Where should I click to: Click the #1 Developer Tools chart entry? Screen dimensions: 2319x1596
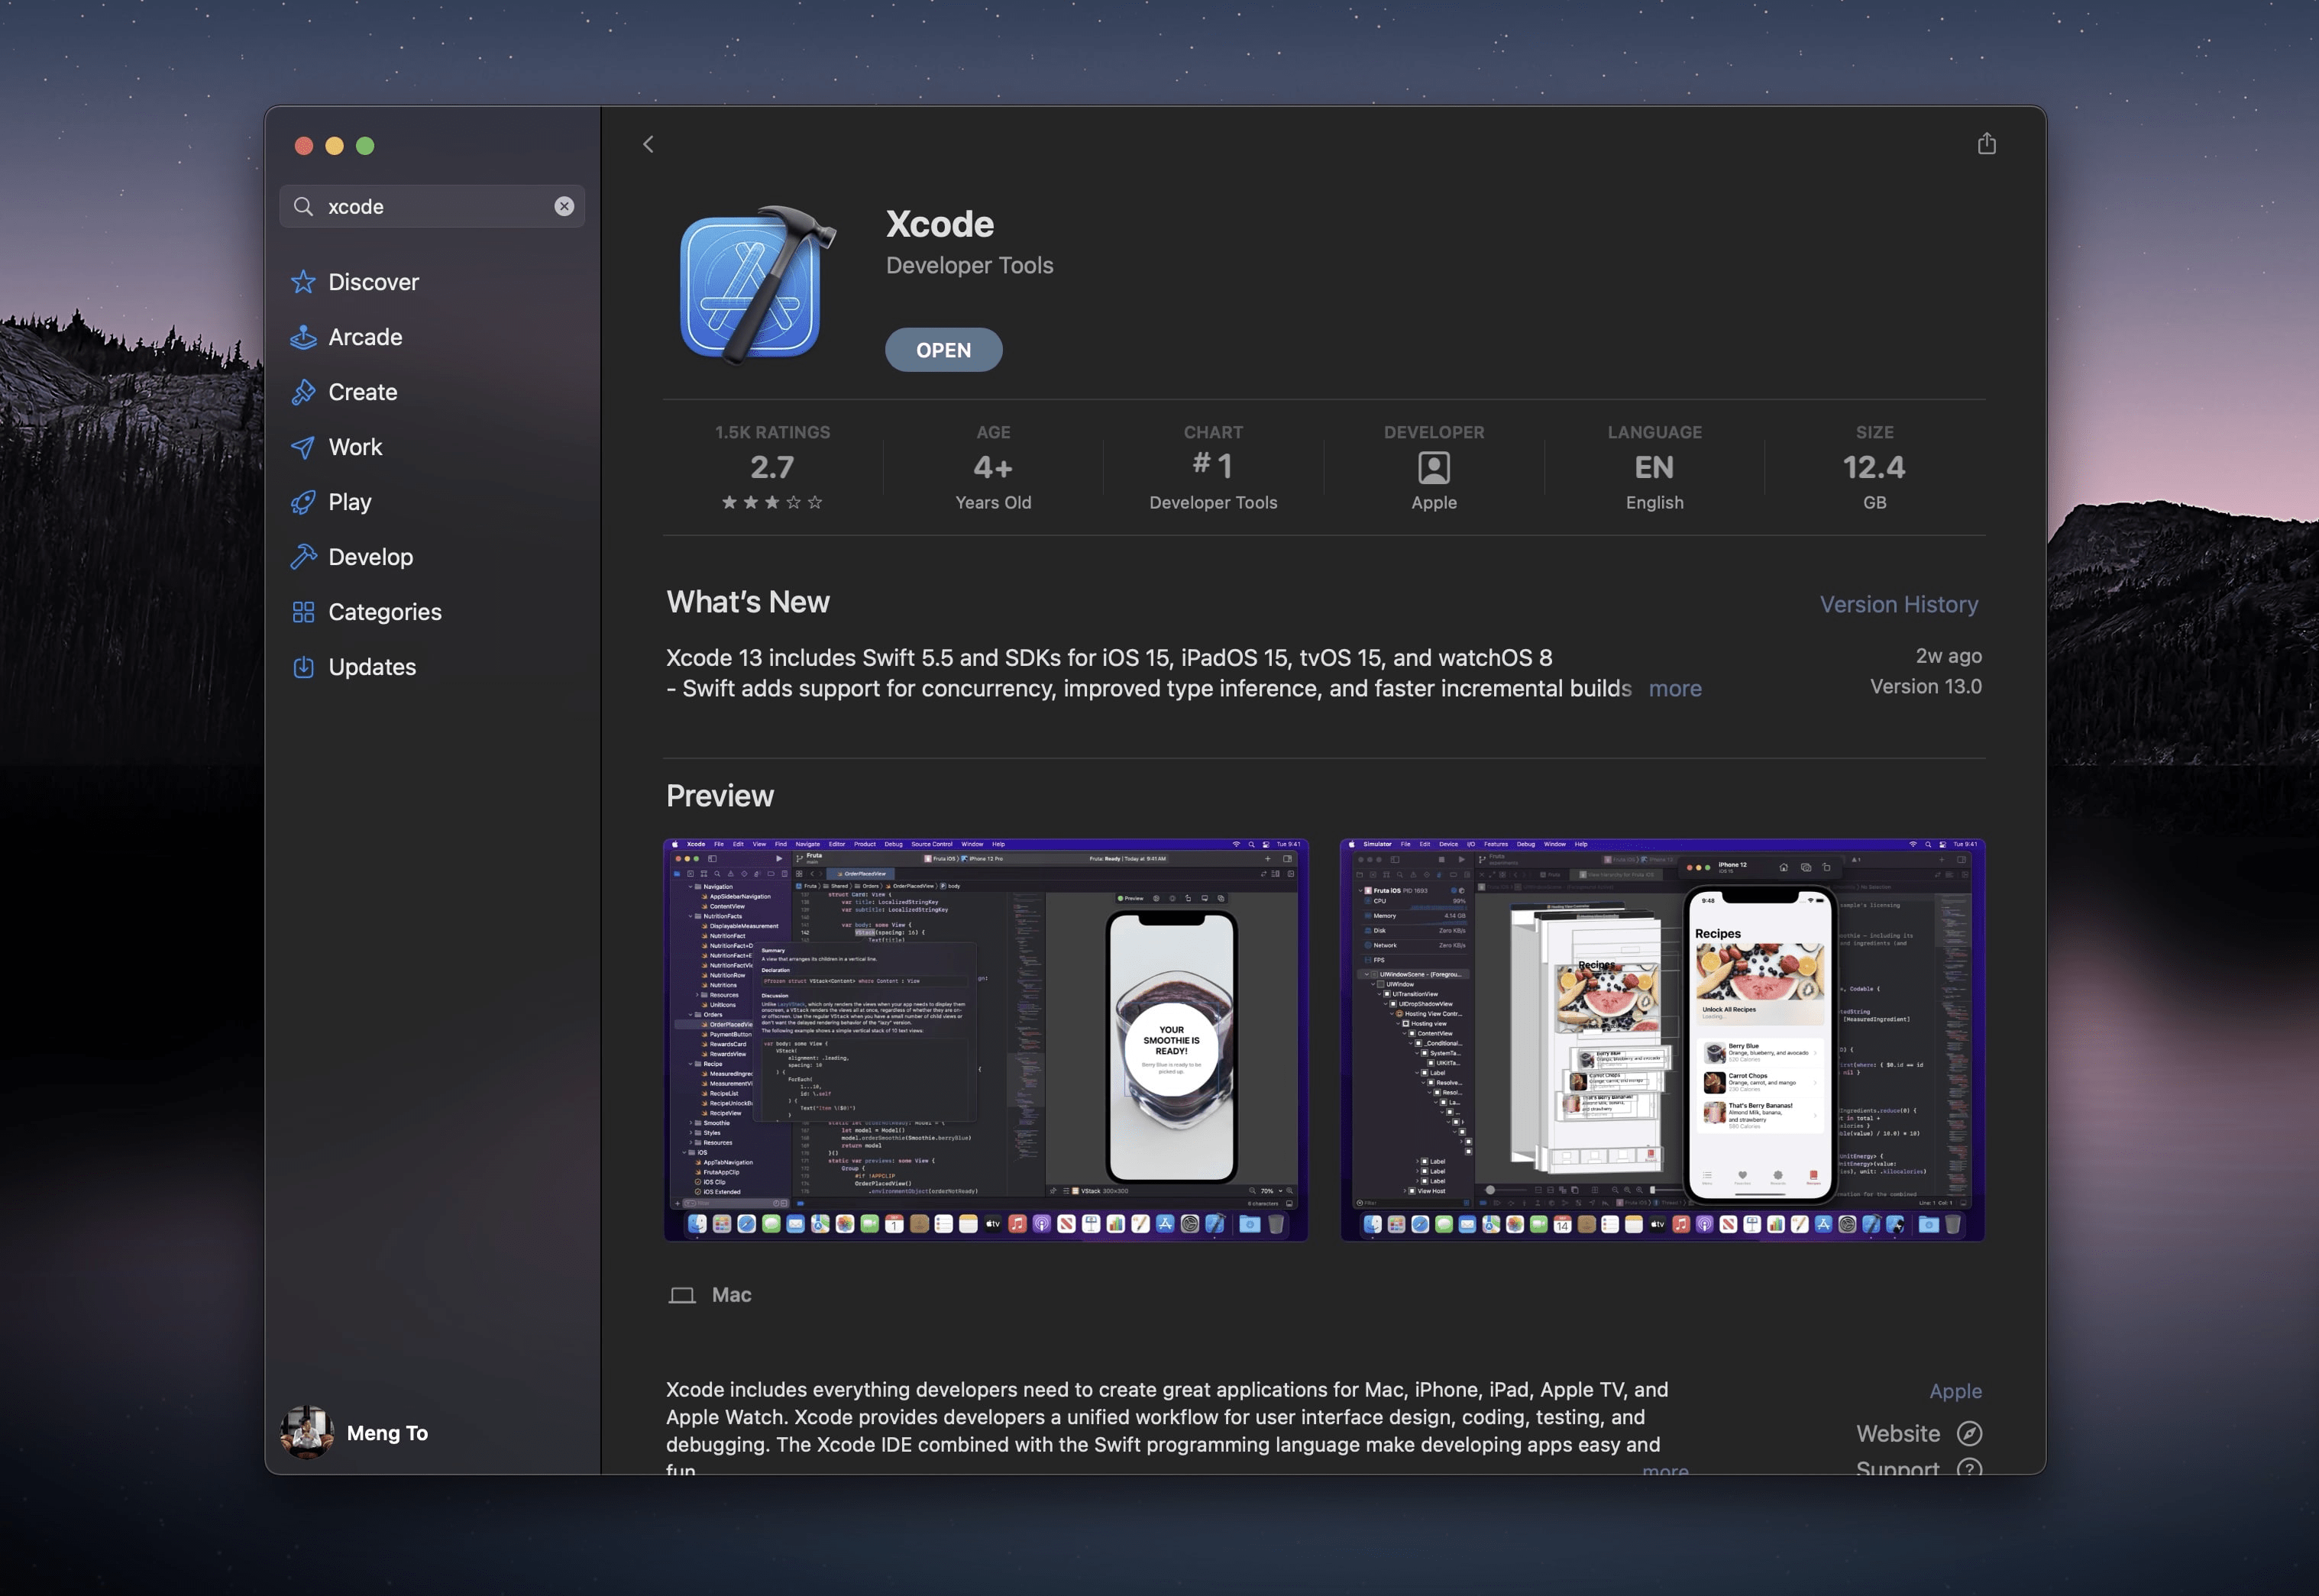pyautogui.click(x=1213, y=467)
